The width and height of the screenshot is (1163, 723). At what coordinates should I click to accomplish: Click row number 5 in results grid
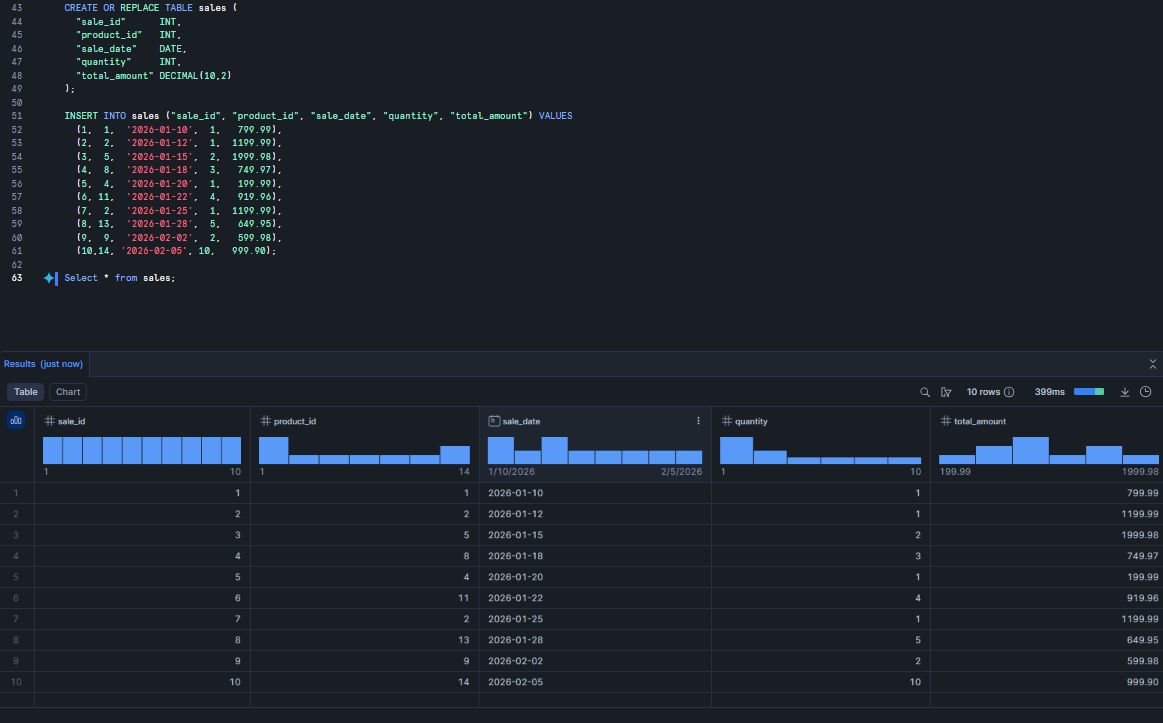tap(16, 577)
